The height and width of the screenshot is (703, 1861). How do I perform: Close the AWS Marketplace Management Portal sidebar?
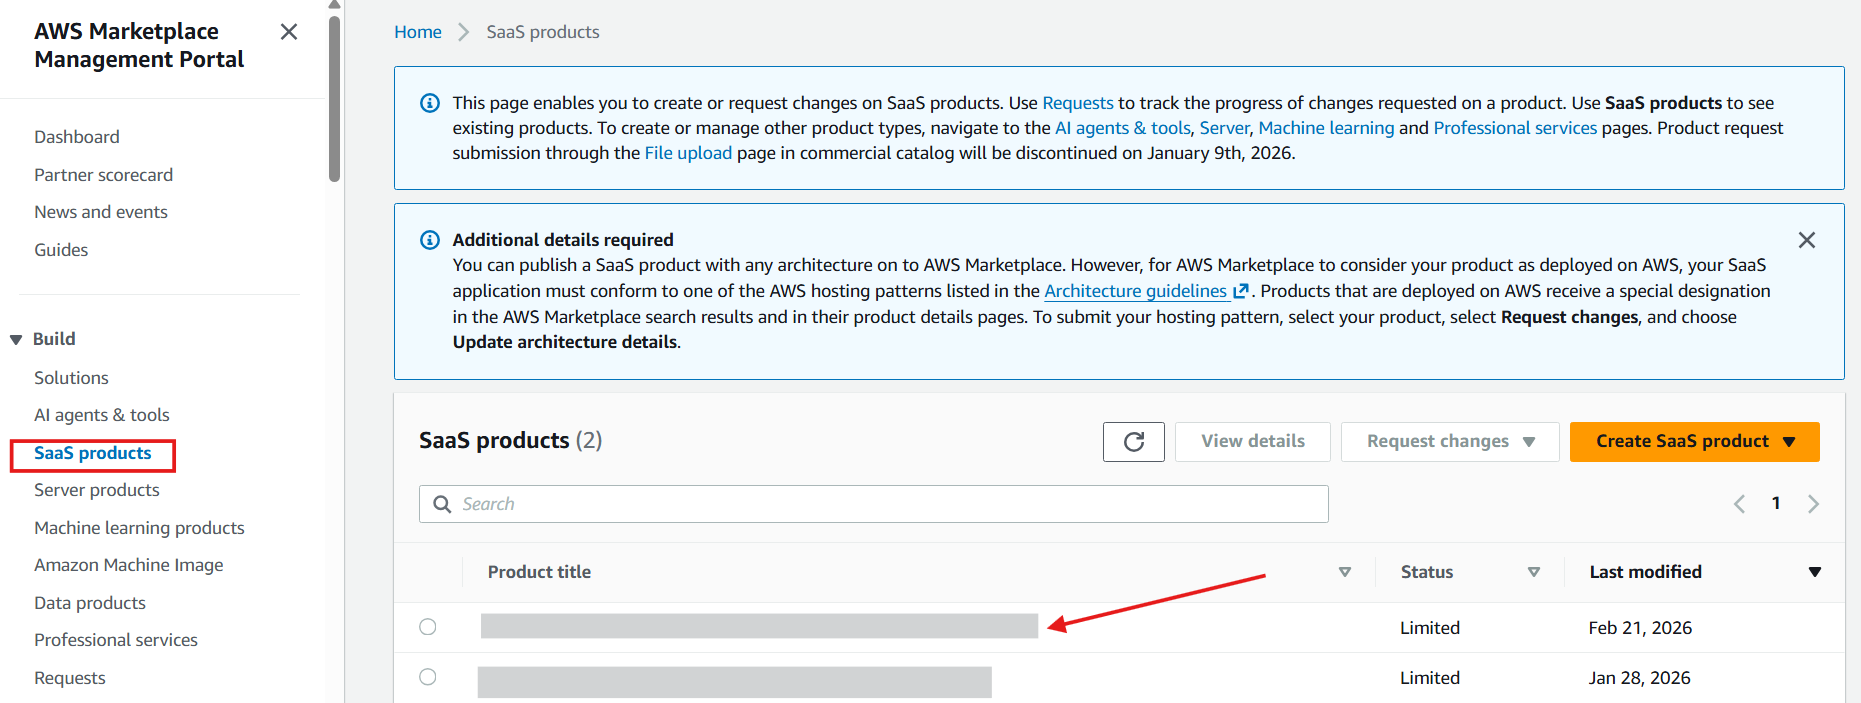pyautogui.click(x=289, y=32)
